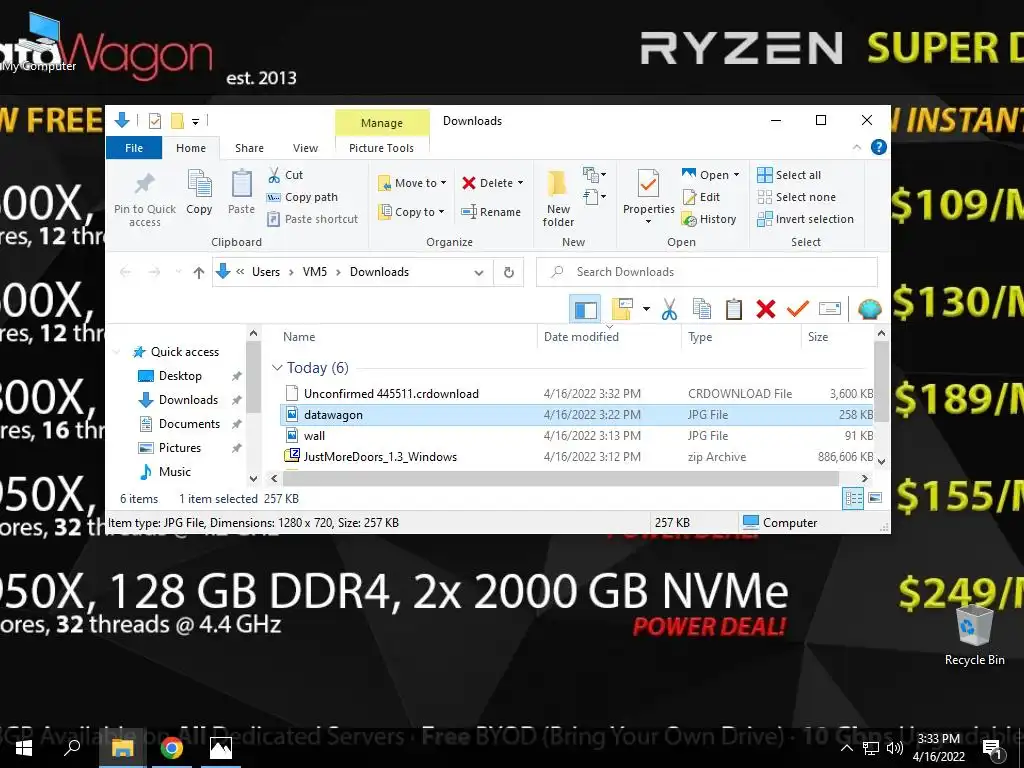Toggle the navigation pane toolbar icon
This screenshot has width=1024, height=768.
click(x=585, y=309)
